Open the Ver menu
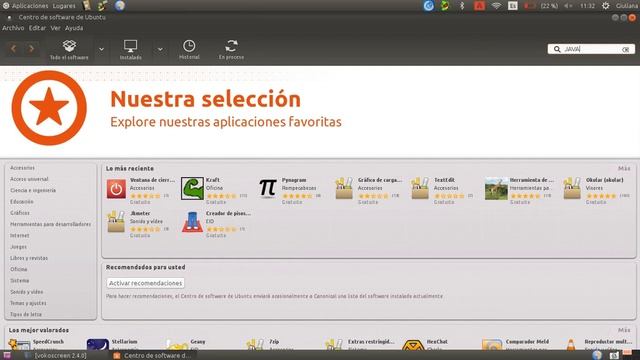 click(56, 28)
